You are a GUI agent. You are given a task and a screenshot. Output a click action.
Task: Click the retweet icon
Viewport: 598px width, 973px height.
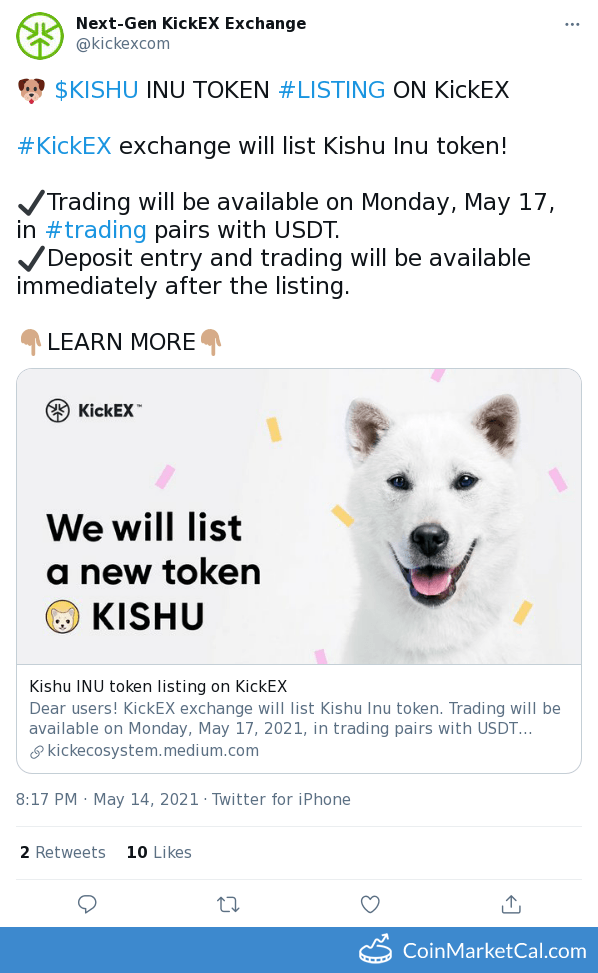[228, 904]
